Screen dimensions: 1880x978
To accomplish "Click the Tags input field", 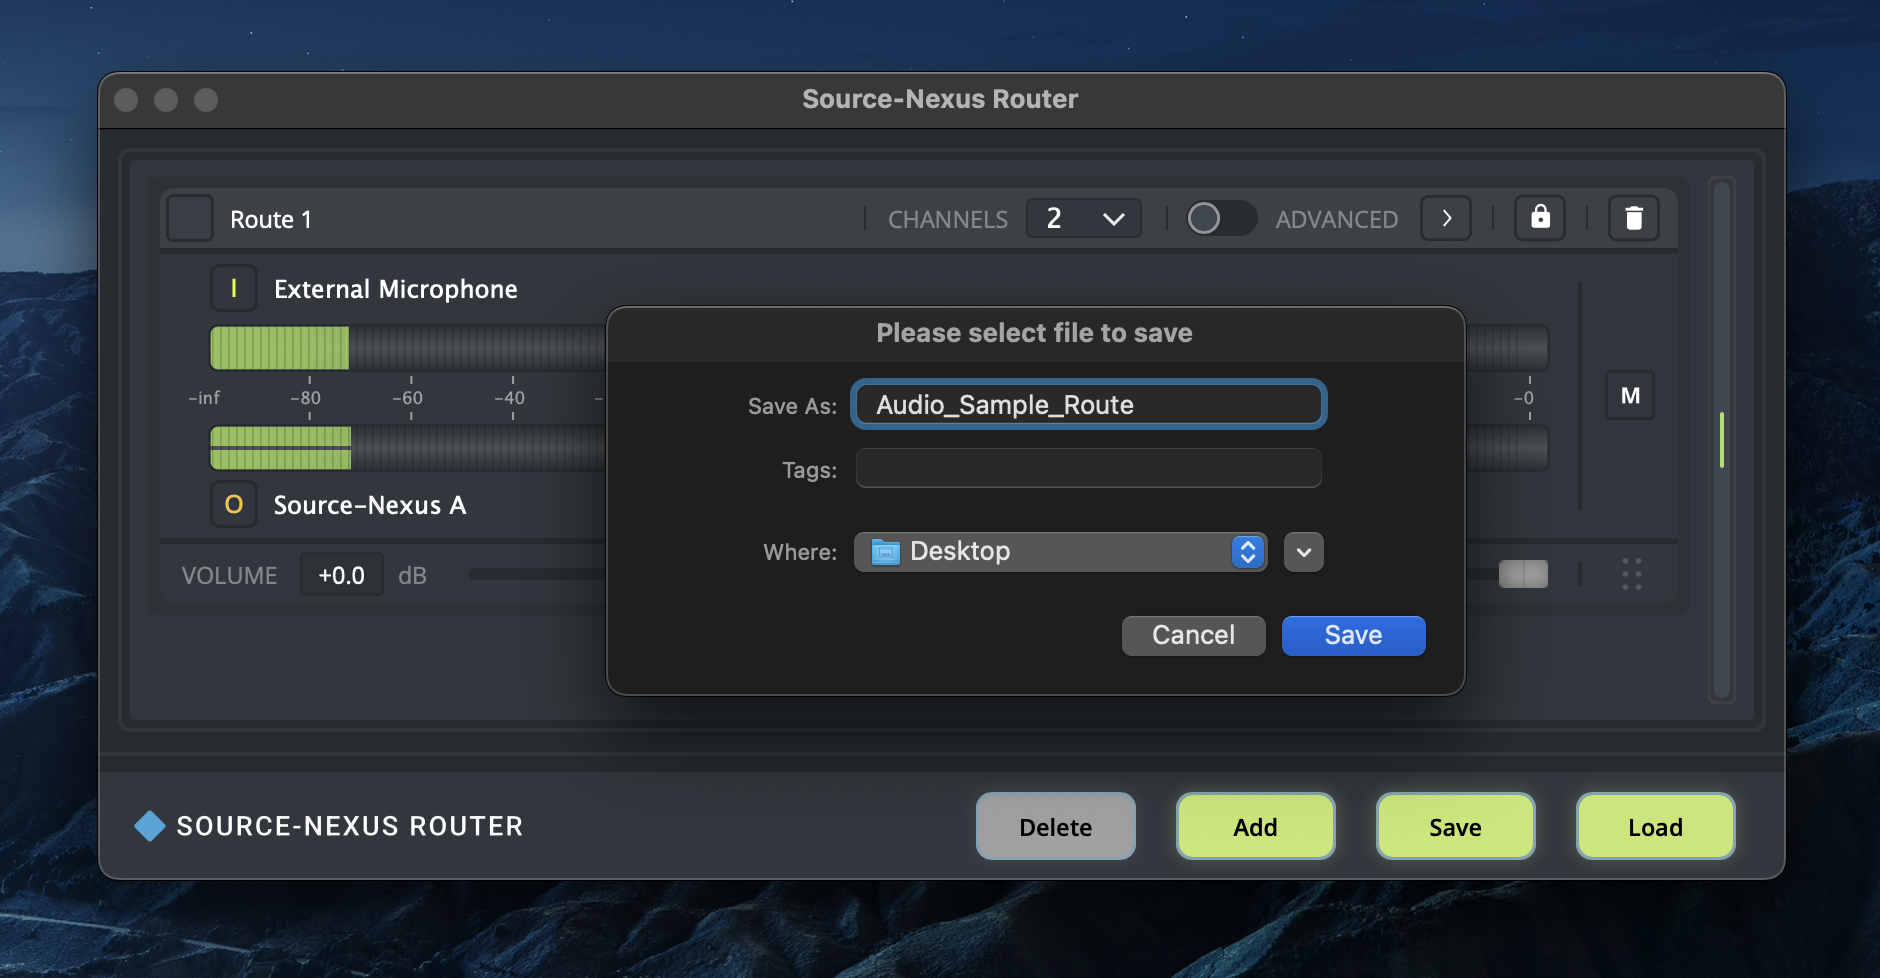I will (1088, 469).
